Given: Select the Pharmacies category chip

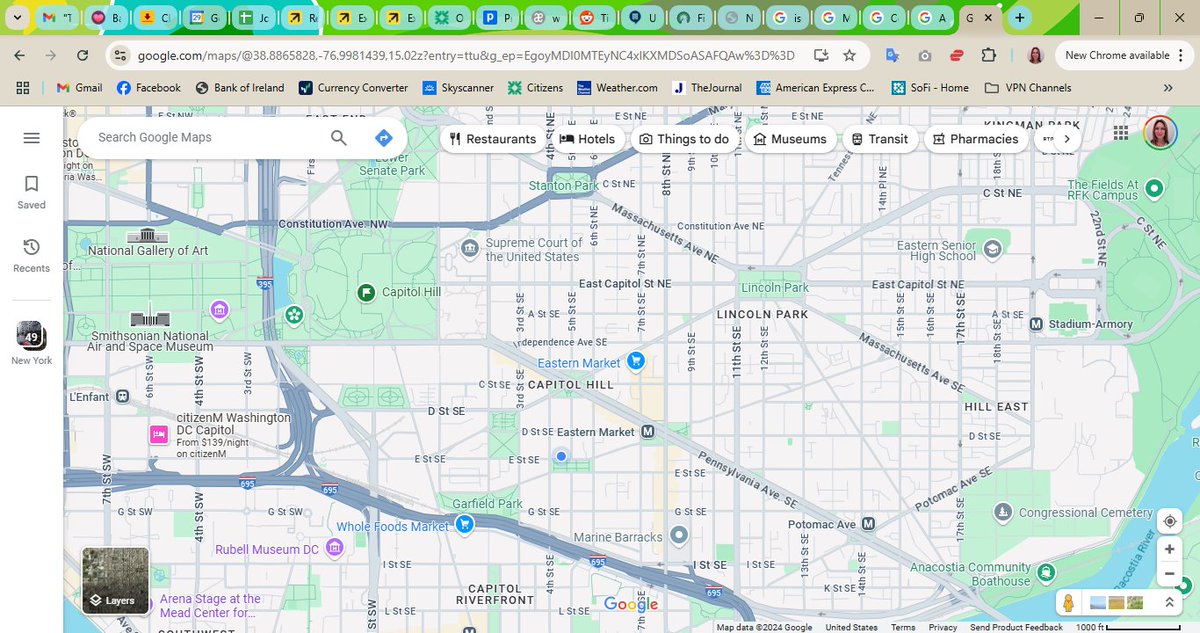Looking at the screenshot, I should pyautogui.click(x=975, y=139).
